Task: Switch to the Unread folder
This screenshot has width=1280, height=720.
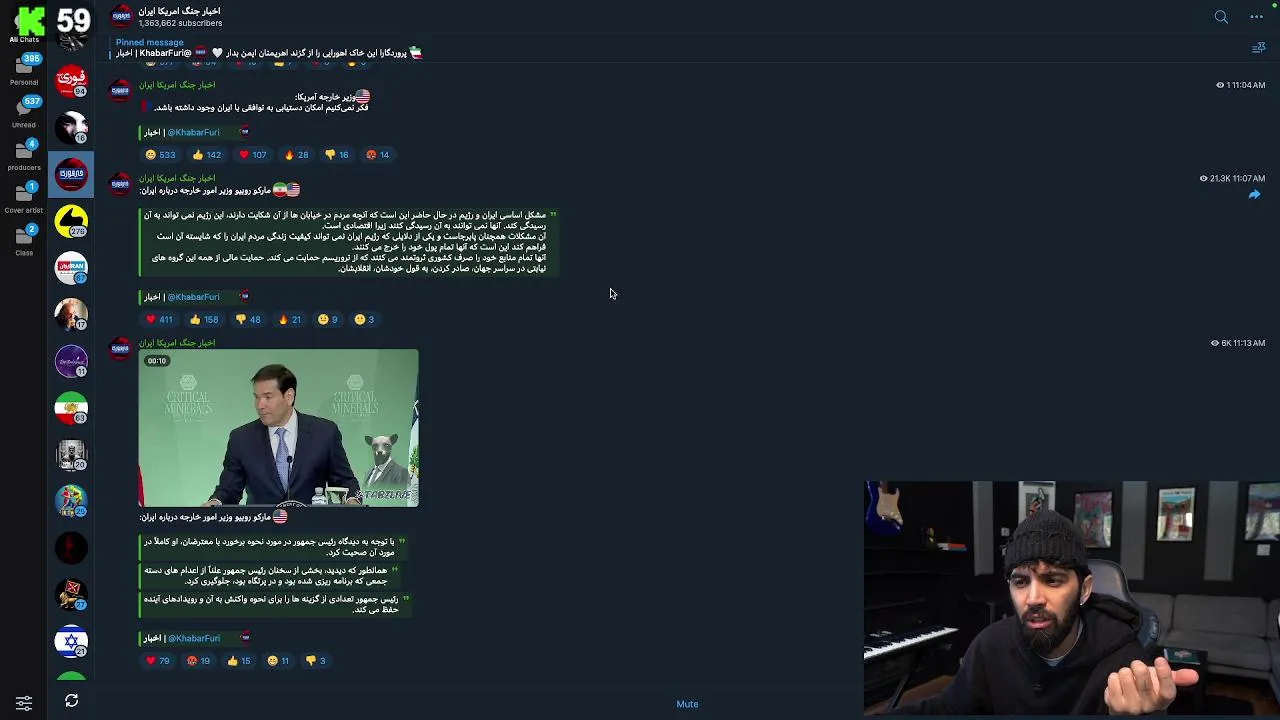Action: pyautogui.click(x=24, y=113)
